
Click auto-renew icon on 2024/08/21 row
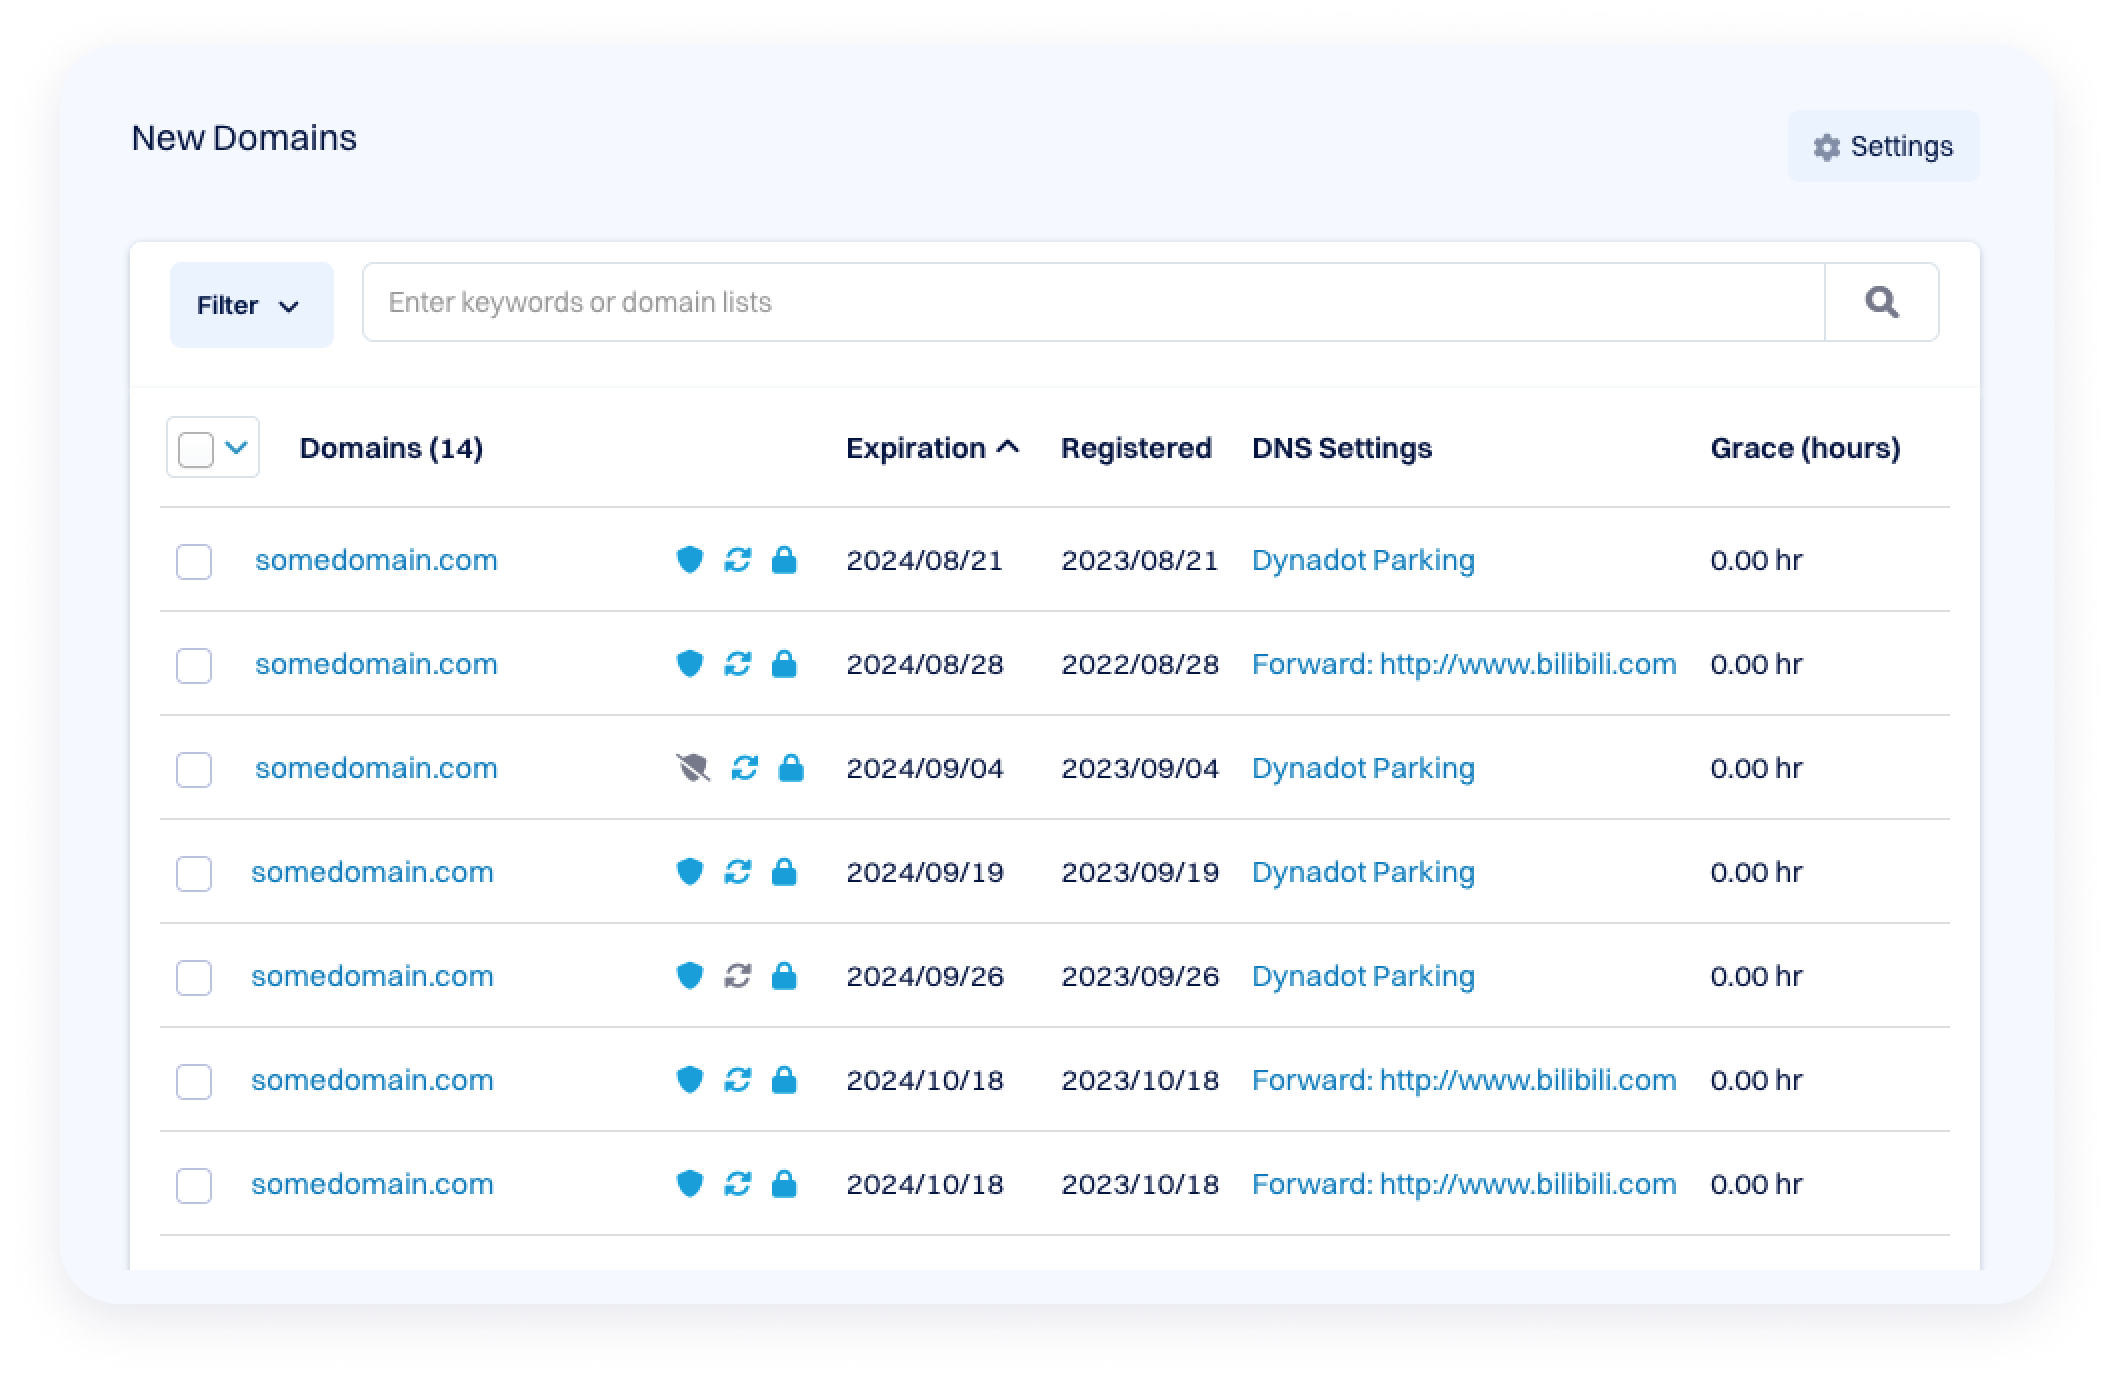pos(737,560)
